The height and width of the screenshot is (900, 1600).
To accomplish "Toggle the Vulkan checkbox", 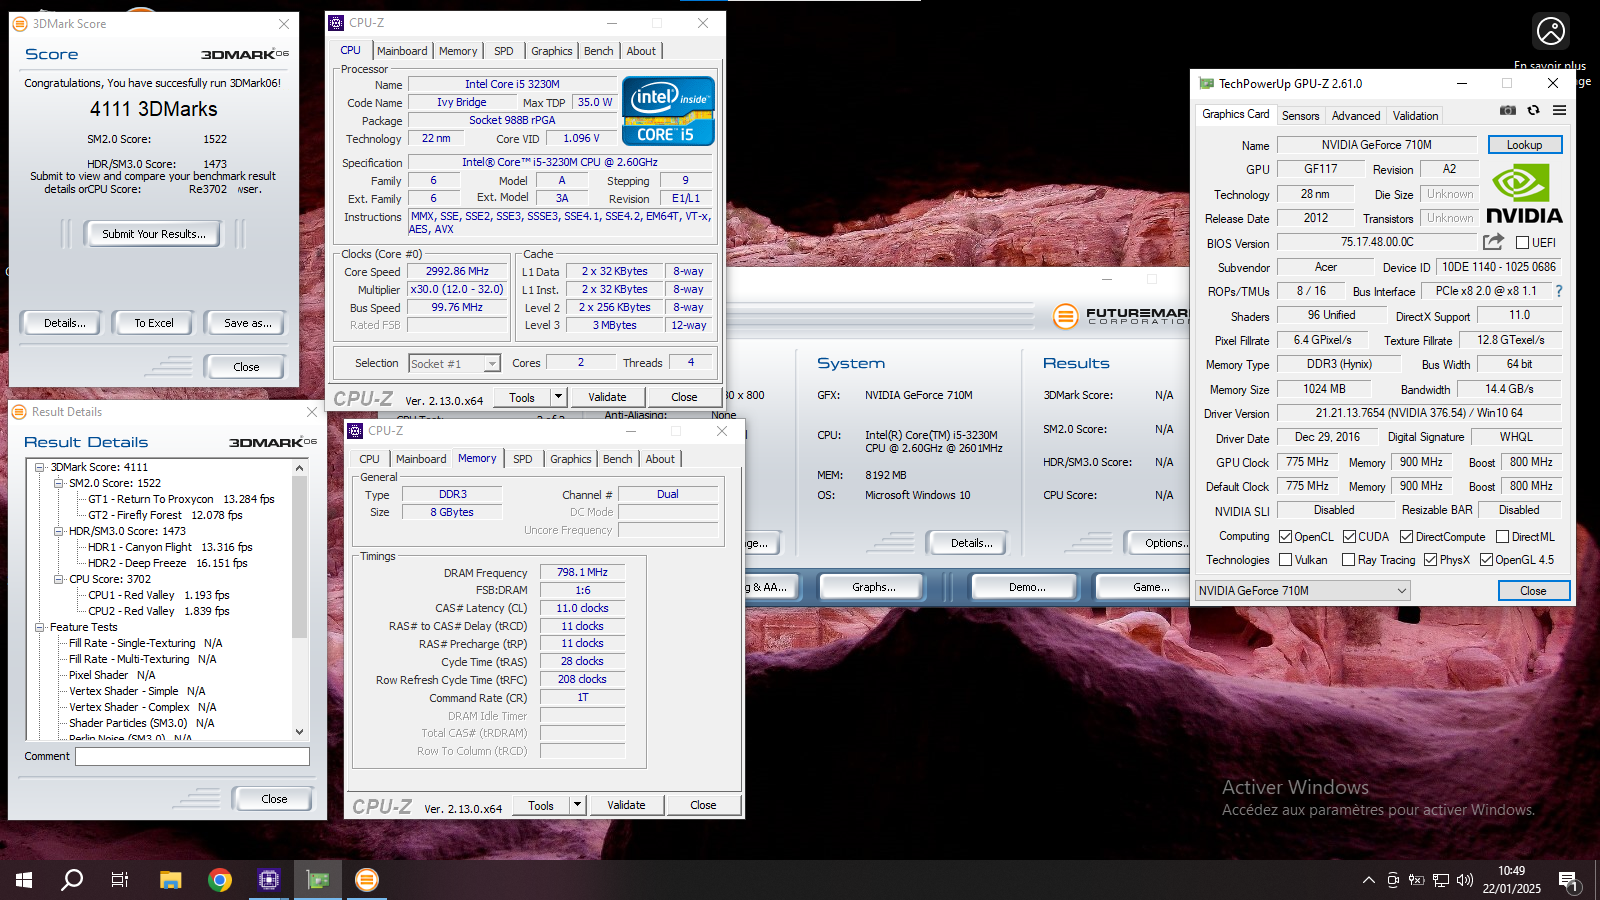I will pyautogui.click(x=1286, y=560).
